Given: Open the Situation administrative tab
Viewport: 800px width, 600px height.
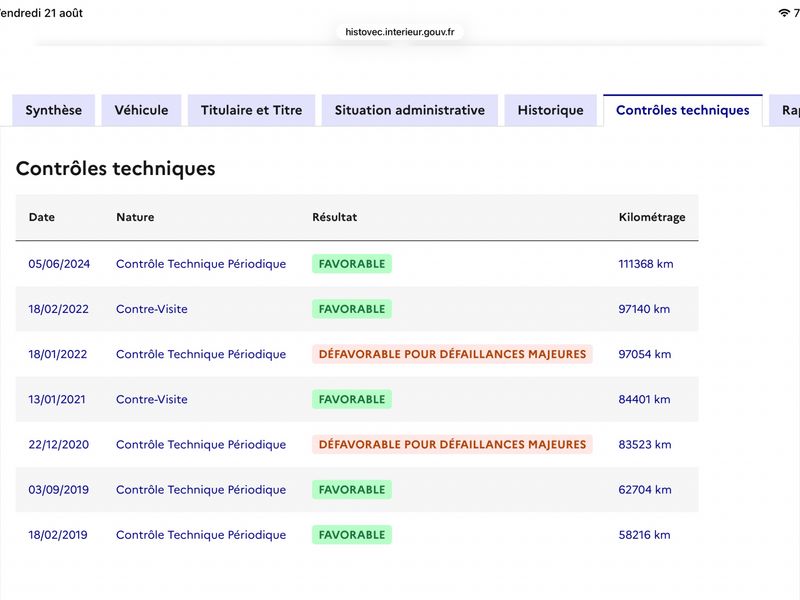Looking at the screenshot, I should pos(410,110).
